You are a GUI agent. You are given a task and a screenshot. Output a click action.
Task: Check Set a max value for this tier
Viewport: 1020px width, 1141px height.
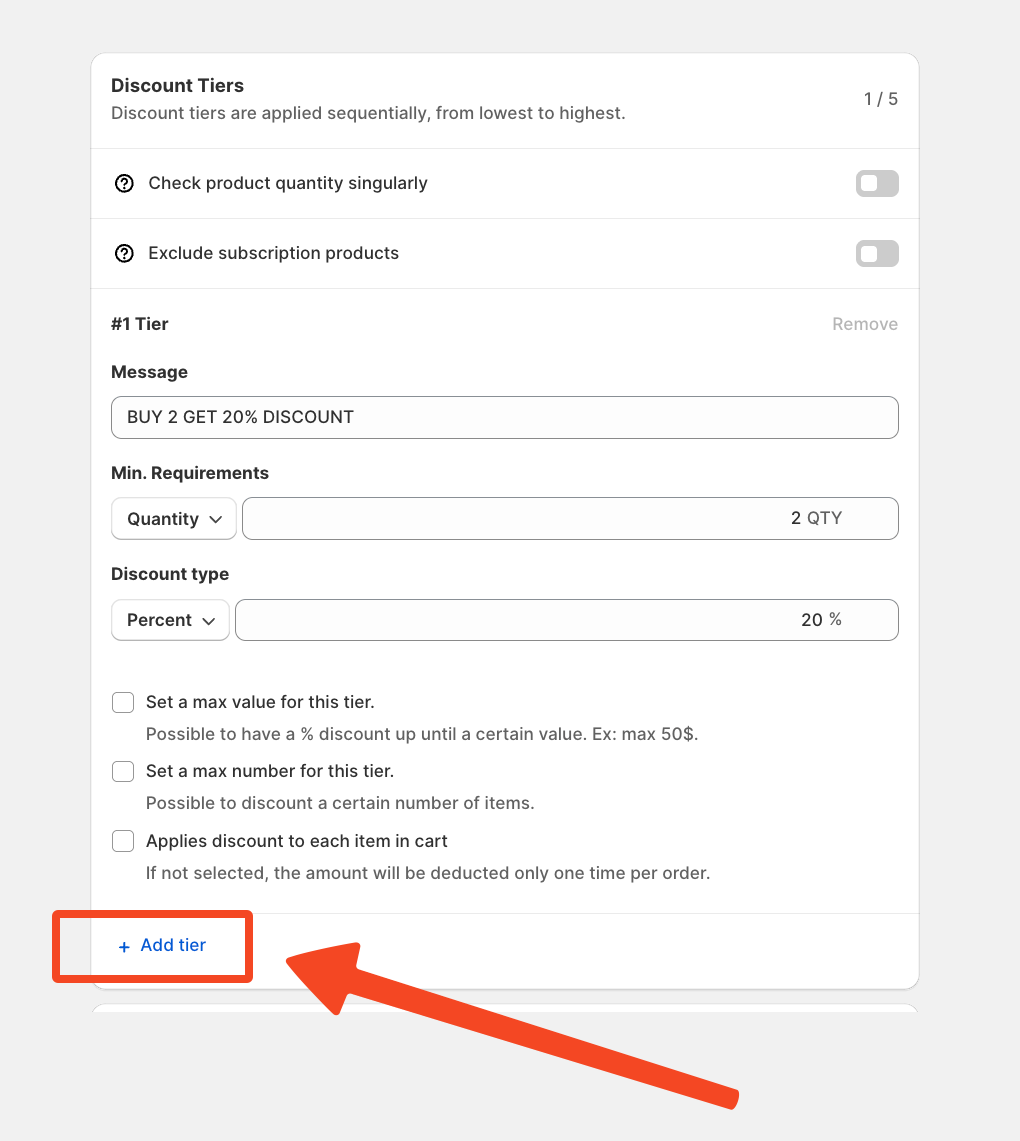[x=123, y=703]
